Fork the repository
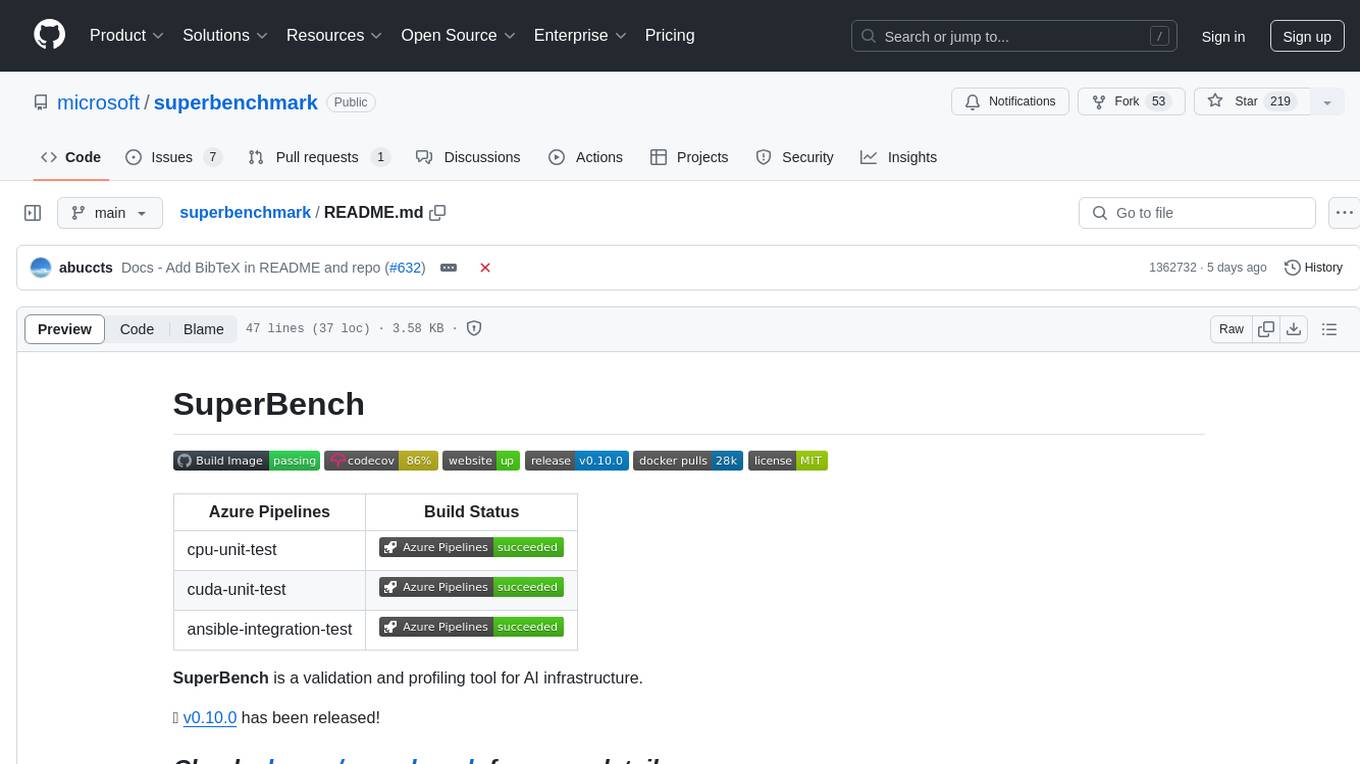This screenshot has width=1360, height=764. 1131,102
